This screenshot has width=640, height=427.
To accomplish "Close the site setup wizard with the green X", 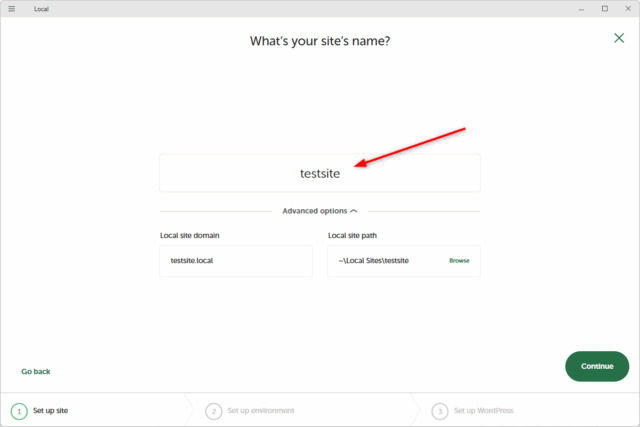I will click(x=619, y=38).
